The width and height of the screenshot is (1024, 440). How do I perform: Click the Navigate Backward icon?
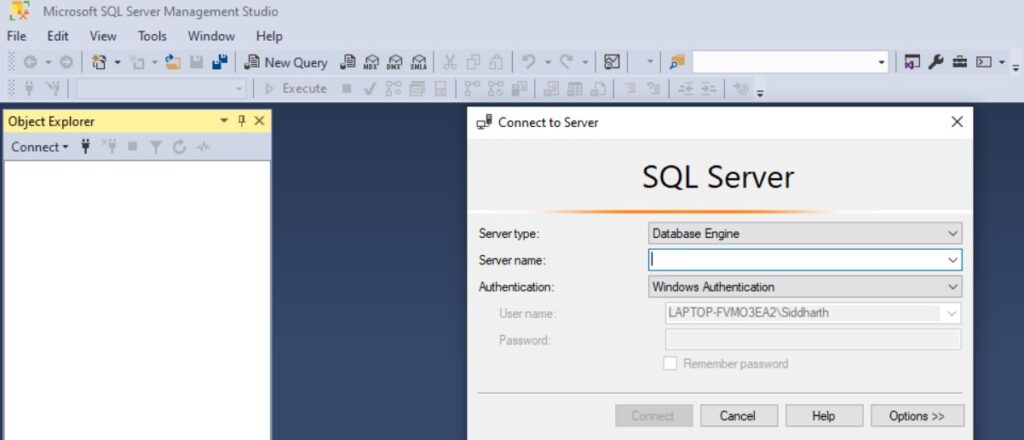coord(30,62)
